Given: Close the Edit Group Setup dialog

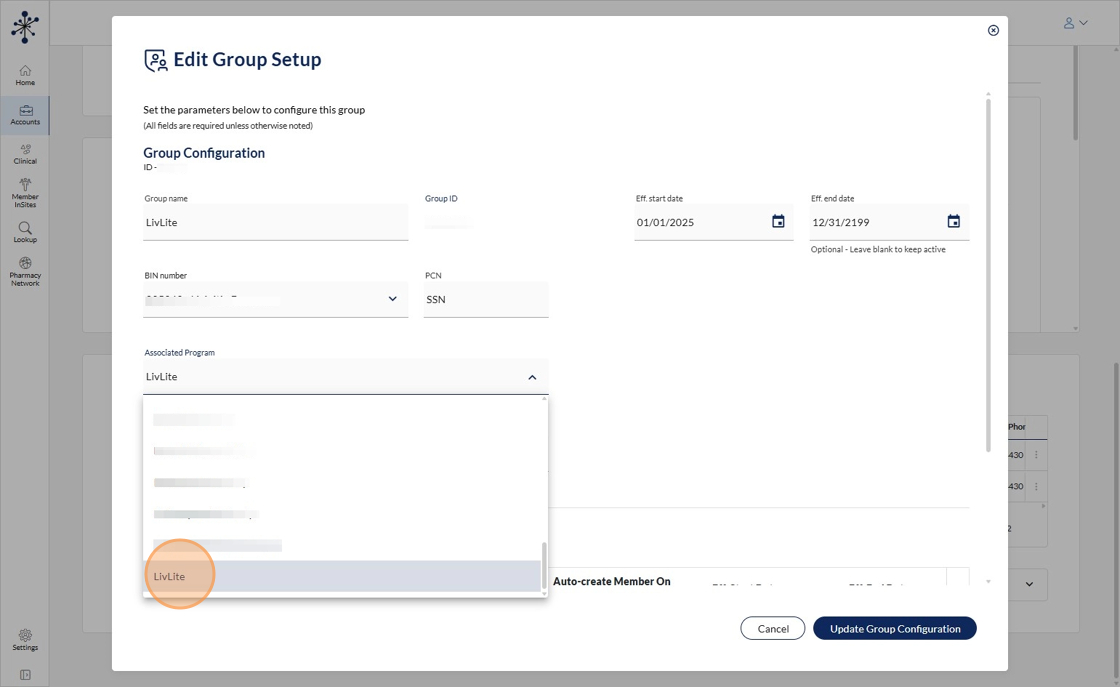Looking at the screenshot, I should pos(994,30).
